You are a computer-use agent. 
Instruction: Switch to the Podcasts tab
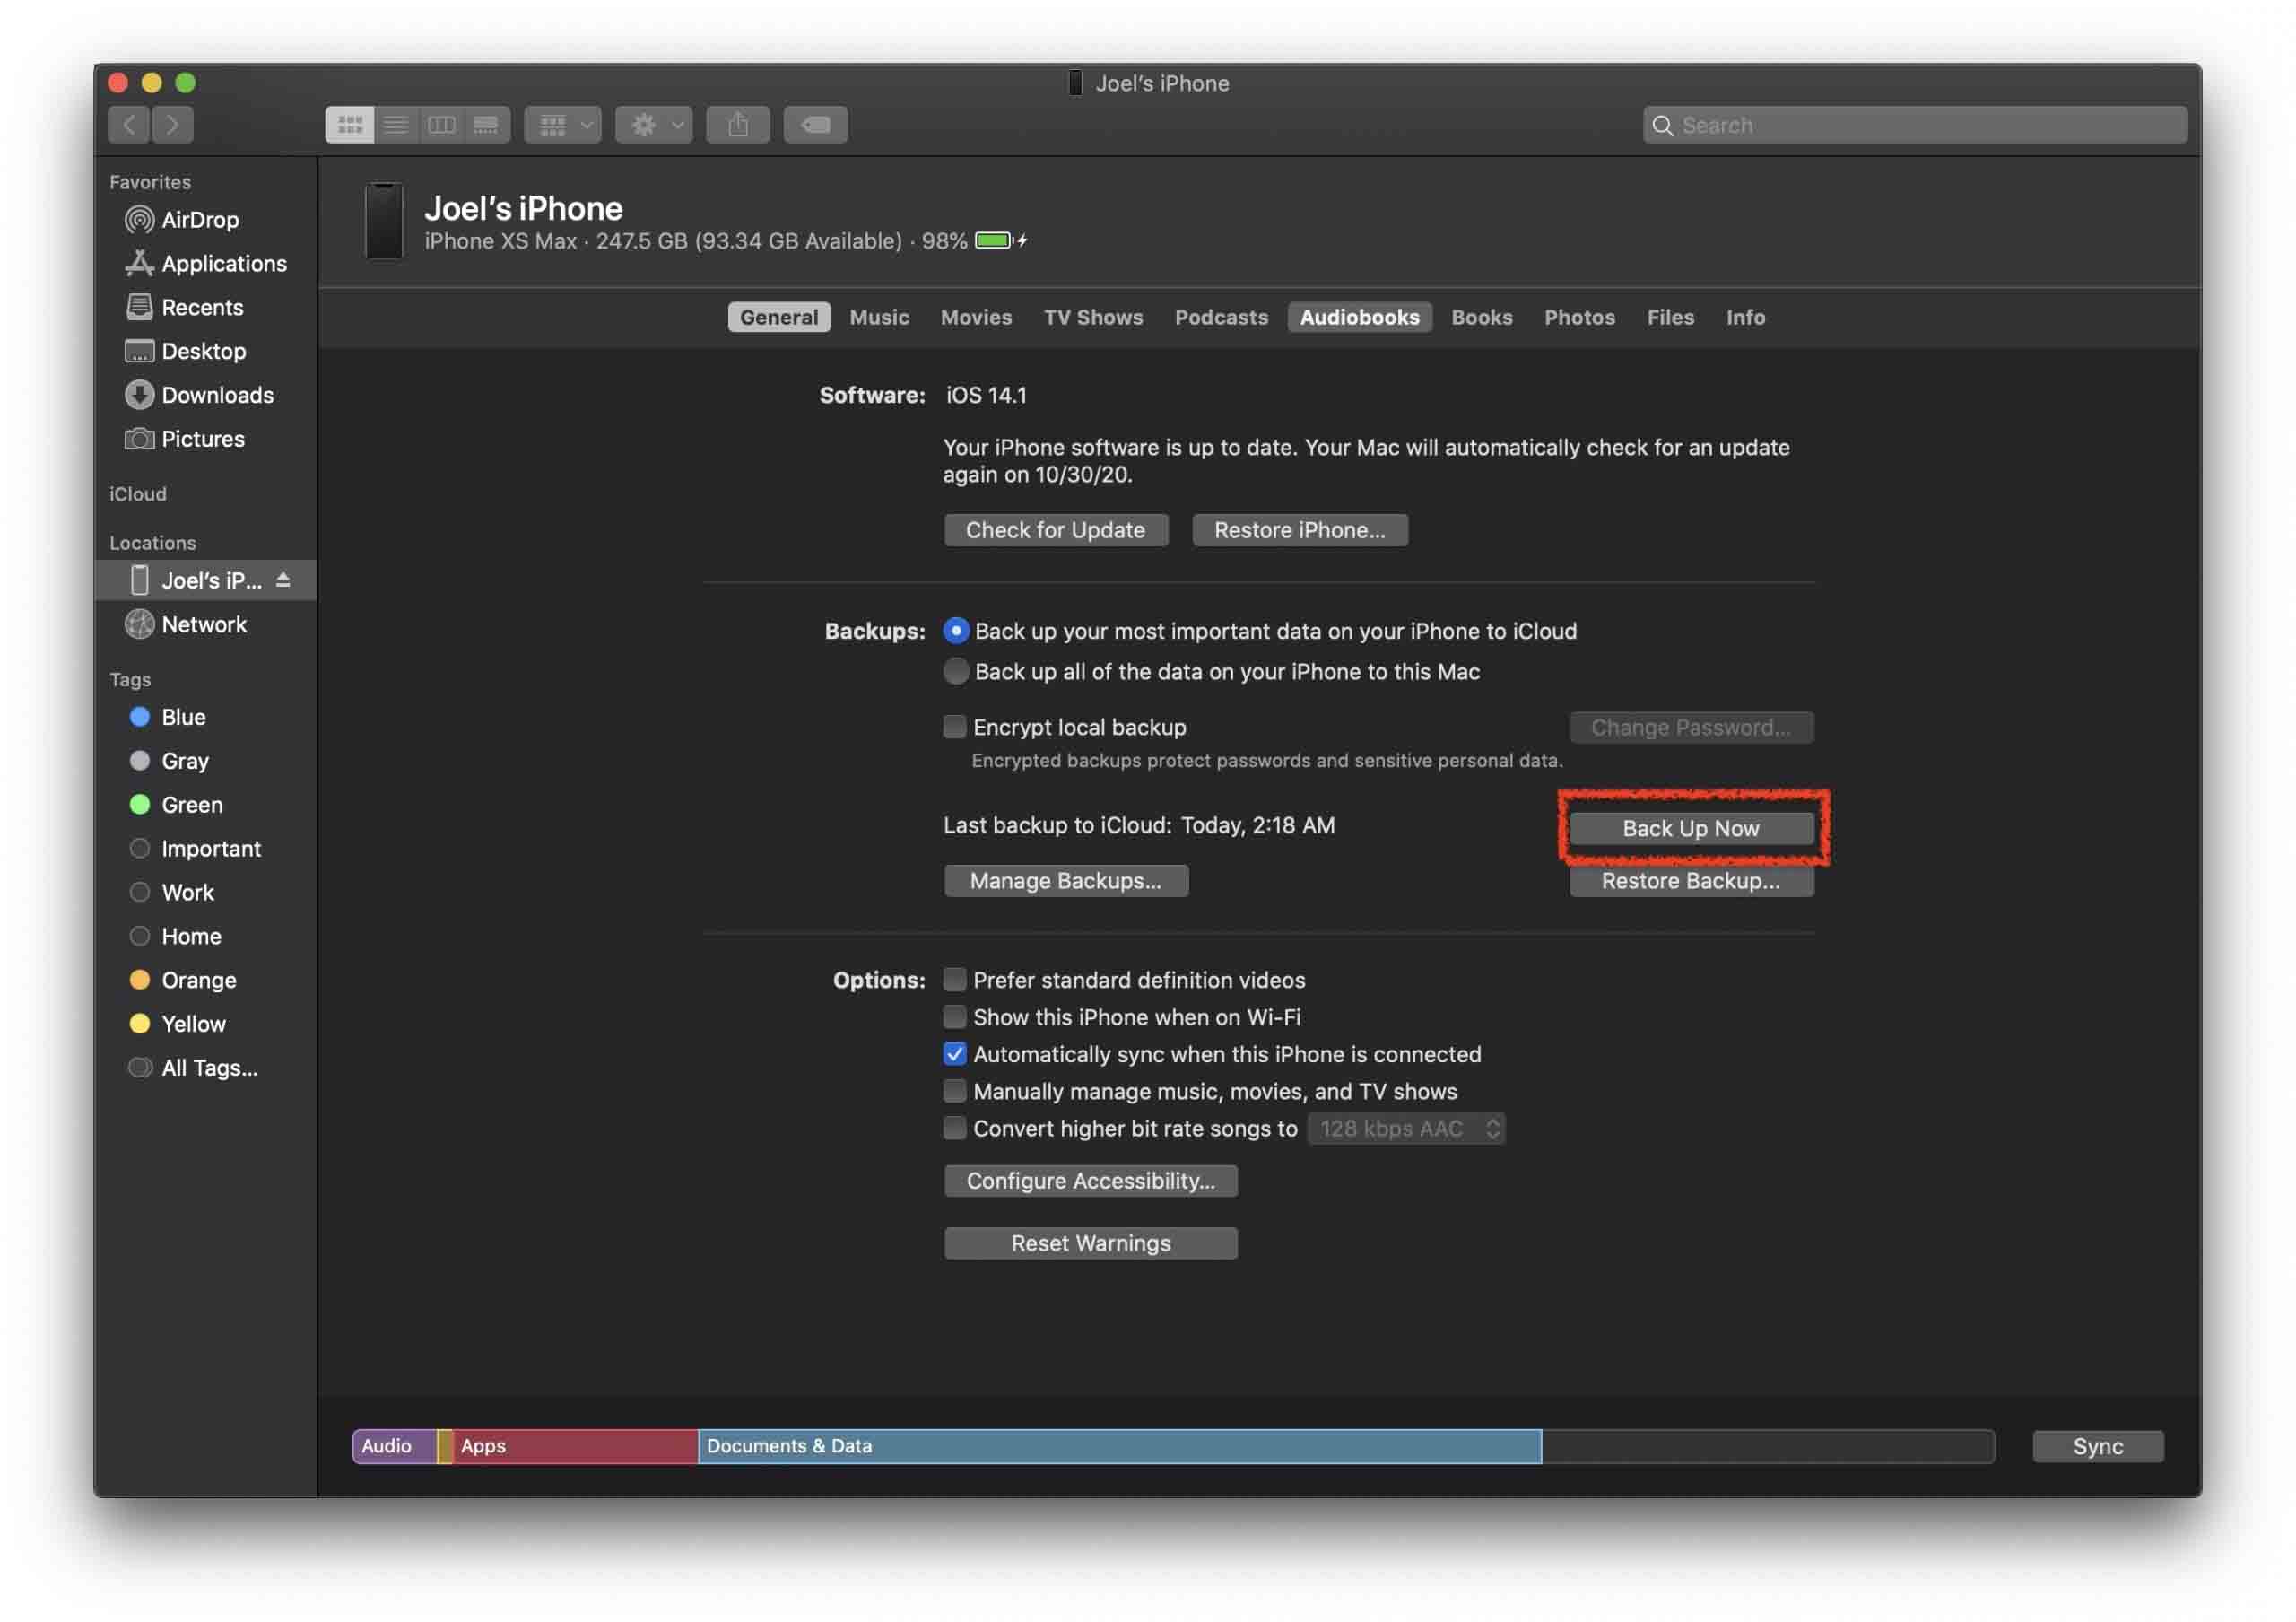(1221, 318)
